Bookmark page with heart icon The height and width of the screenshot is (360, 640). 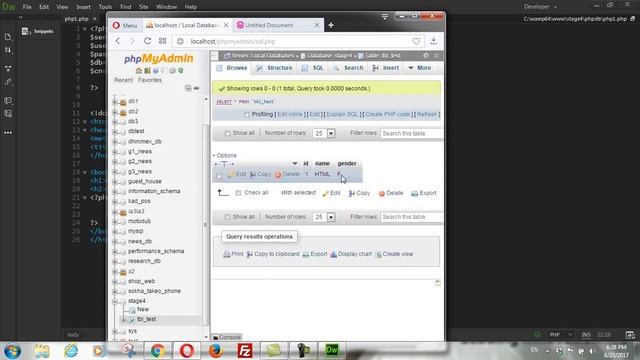pyautogui.click(x=416, y=41)
